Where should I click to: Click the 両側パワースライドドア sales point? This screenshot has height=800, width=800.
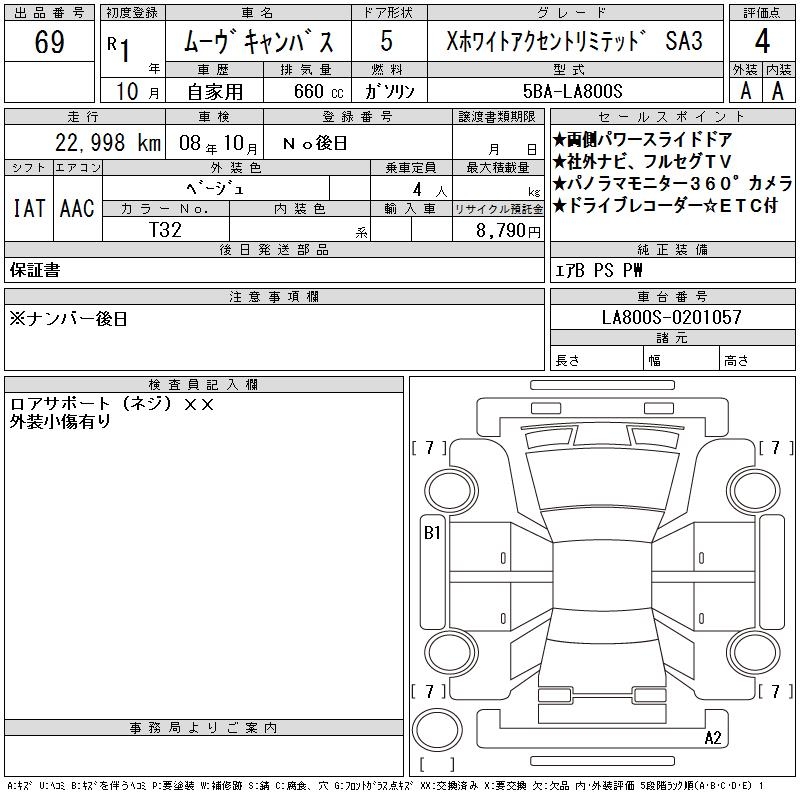(643, 139)
